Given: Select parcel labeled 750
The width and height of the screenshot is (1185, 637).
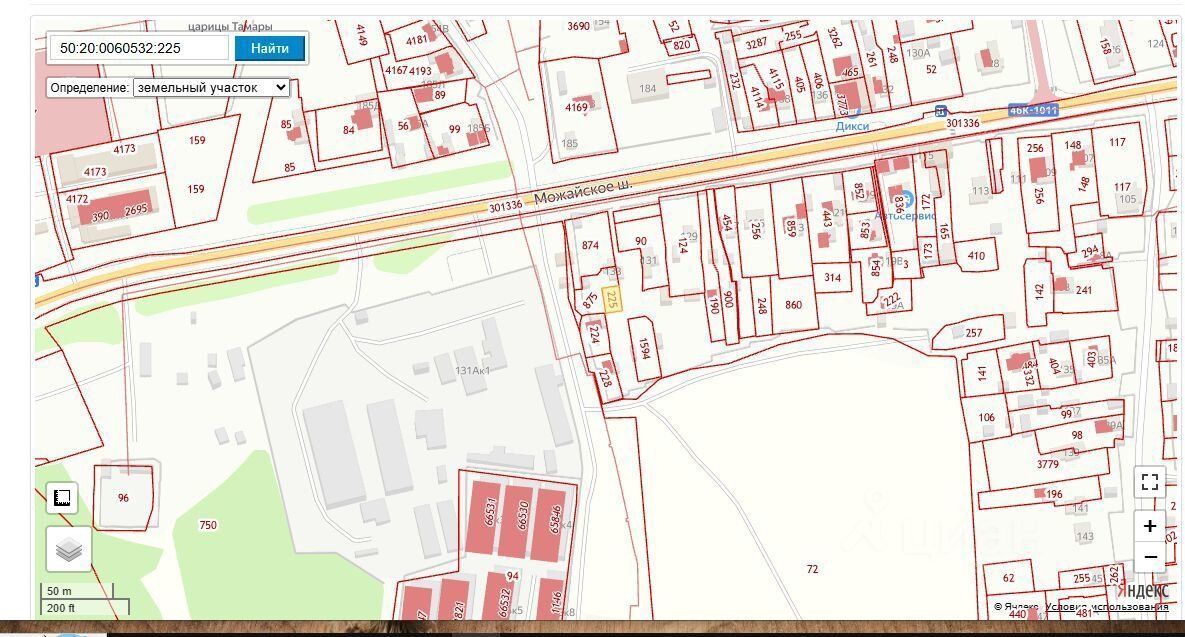Looking at the screenshot, I should pyautogui.click(x=208, y=524).
